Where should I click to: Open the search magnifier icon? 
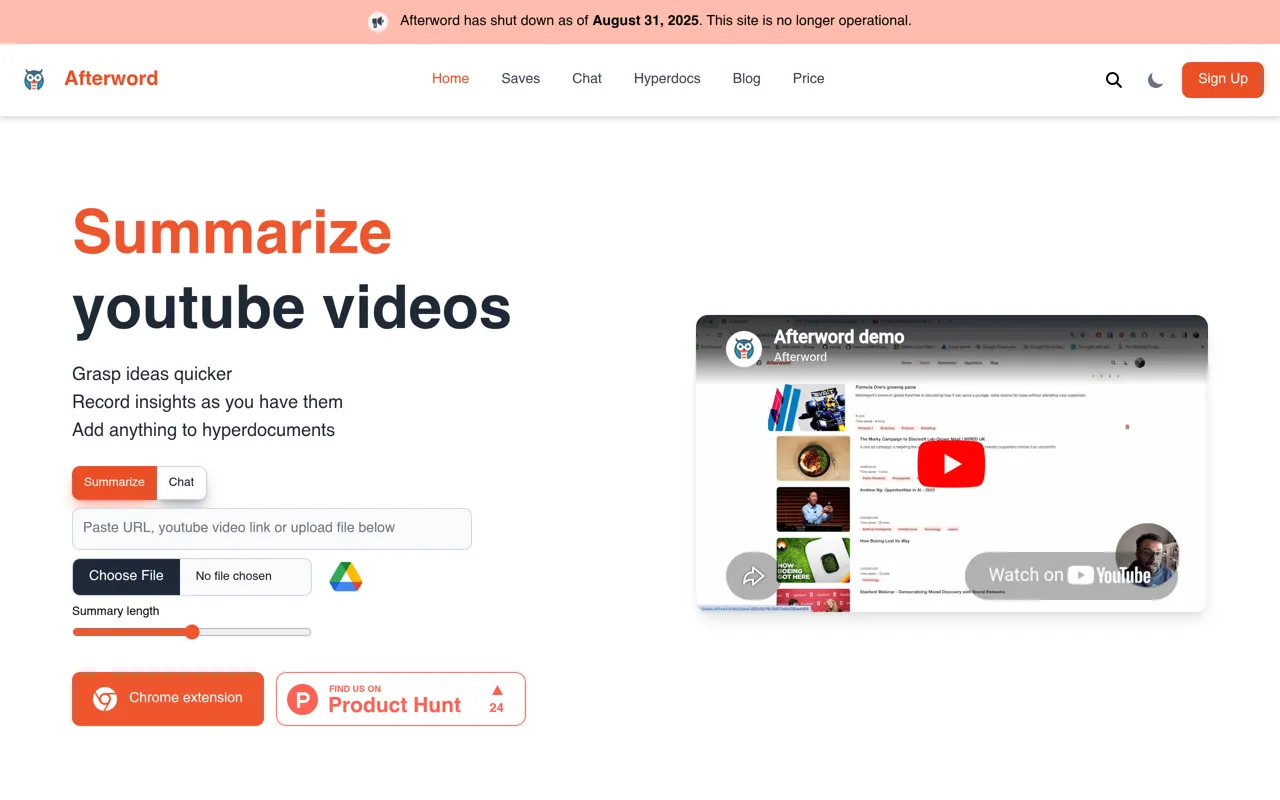pyautogui.click(x=1114, y=80)
